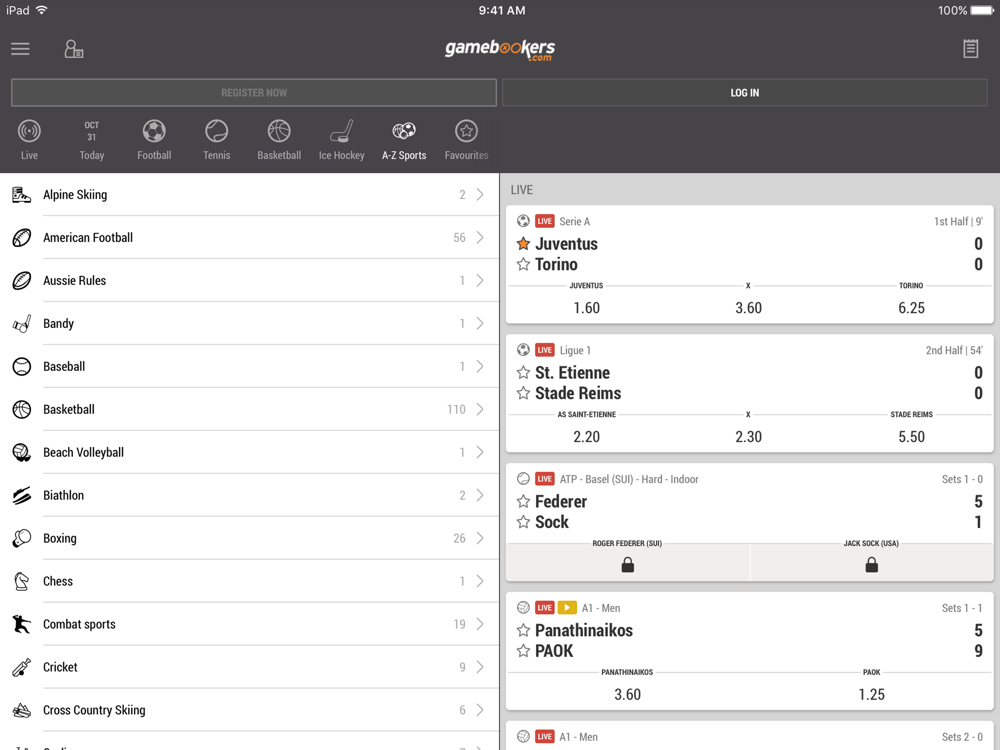Expand American Football chevron

[480, 237]
